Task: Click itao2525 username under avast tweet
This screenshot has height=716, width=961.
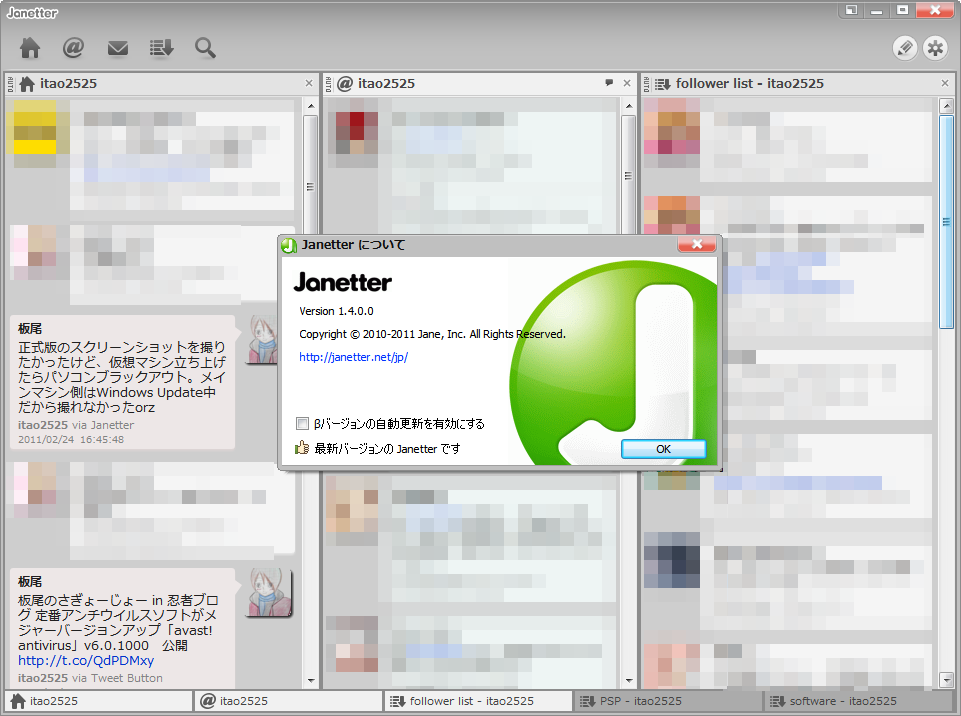Action: [43, 678]
